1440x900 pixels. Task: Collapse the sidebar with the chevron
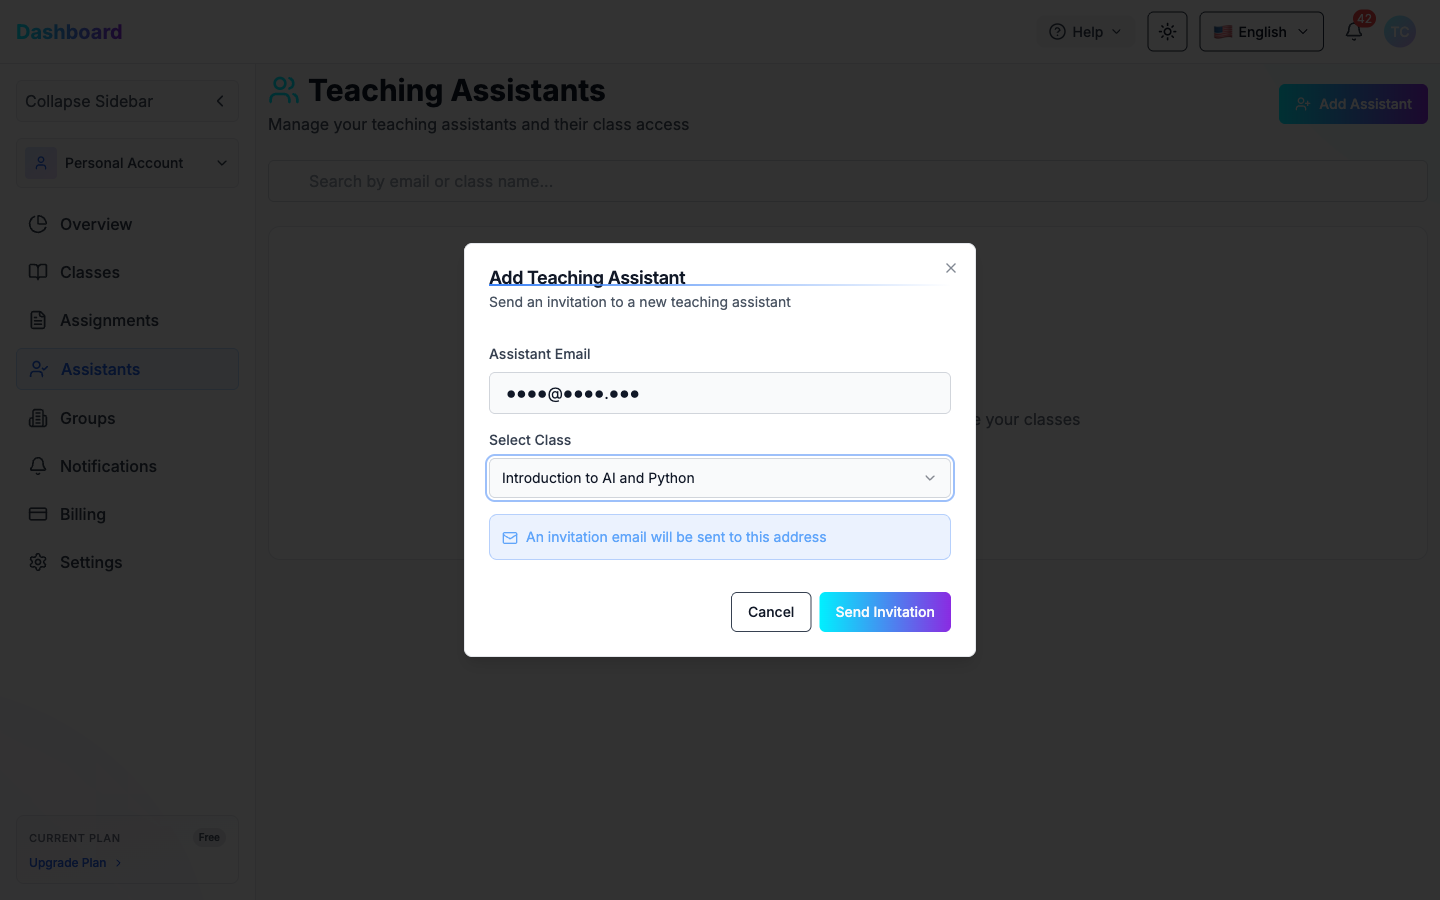point(219,101)
